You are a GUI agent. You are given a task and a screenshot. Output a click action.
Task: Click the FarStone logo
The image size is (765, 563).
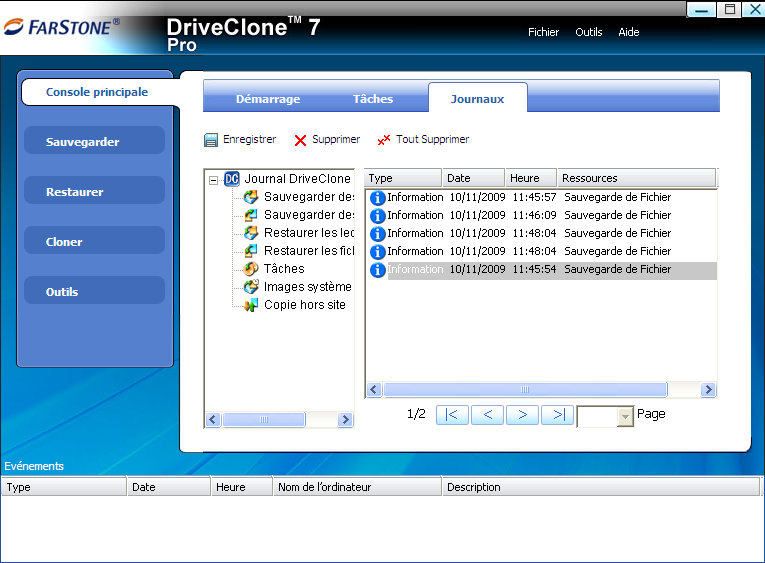point(62,27)
